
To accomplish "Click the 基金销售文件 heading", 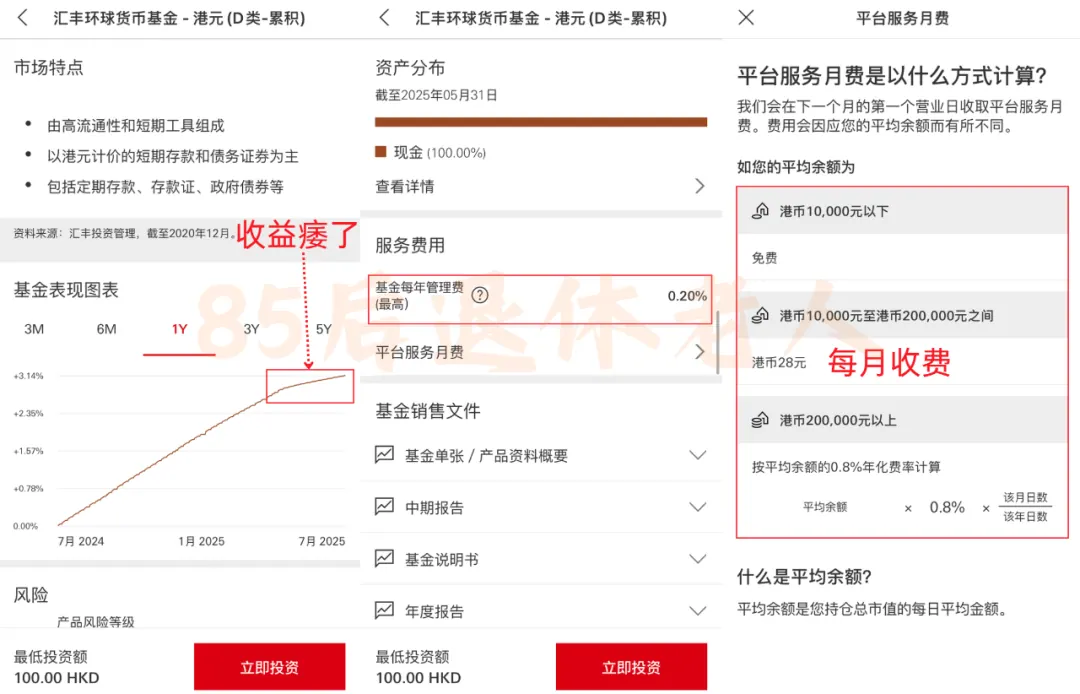I will pos(428,411).
